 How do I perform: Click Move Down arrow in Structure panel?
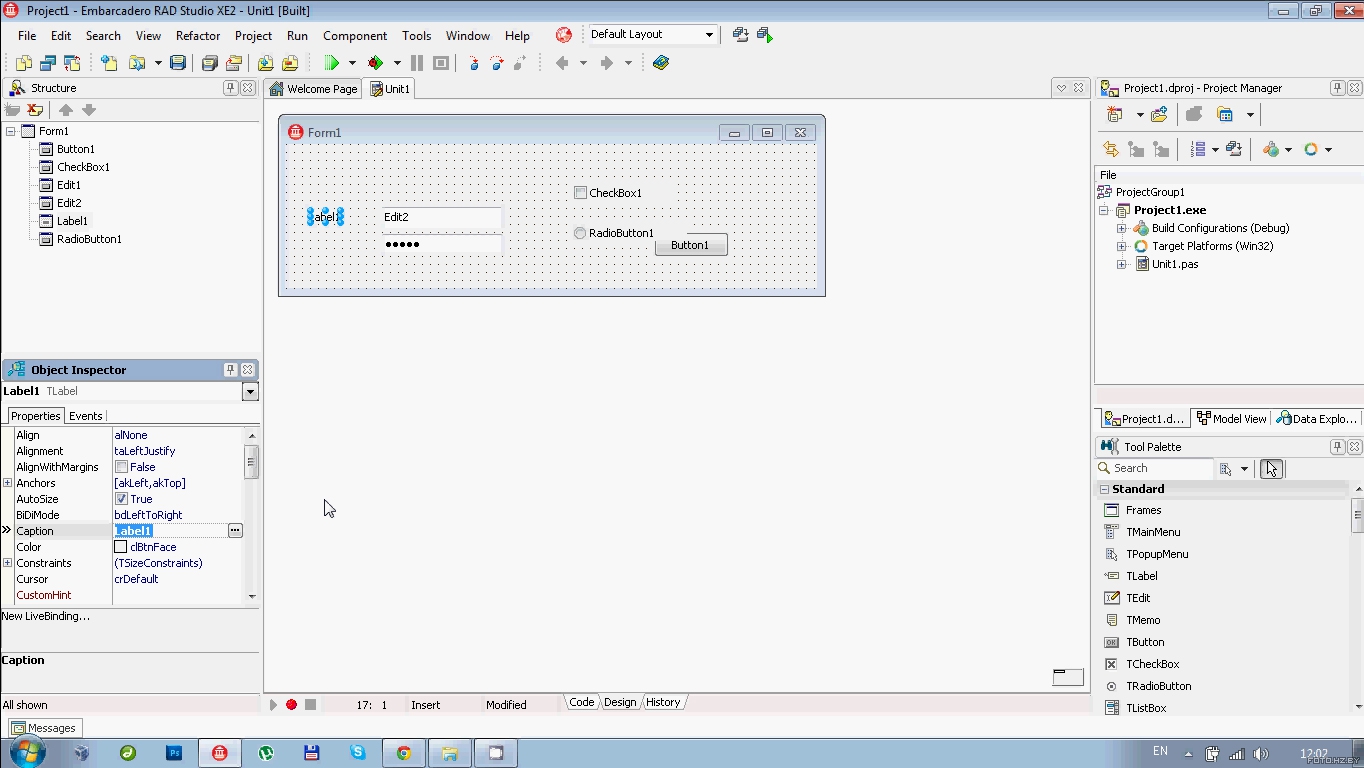point(89,110)
